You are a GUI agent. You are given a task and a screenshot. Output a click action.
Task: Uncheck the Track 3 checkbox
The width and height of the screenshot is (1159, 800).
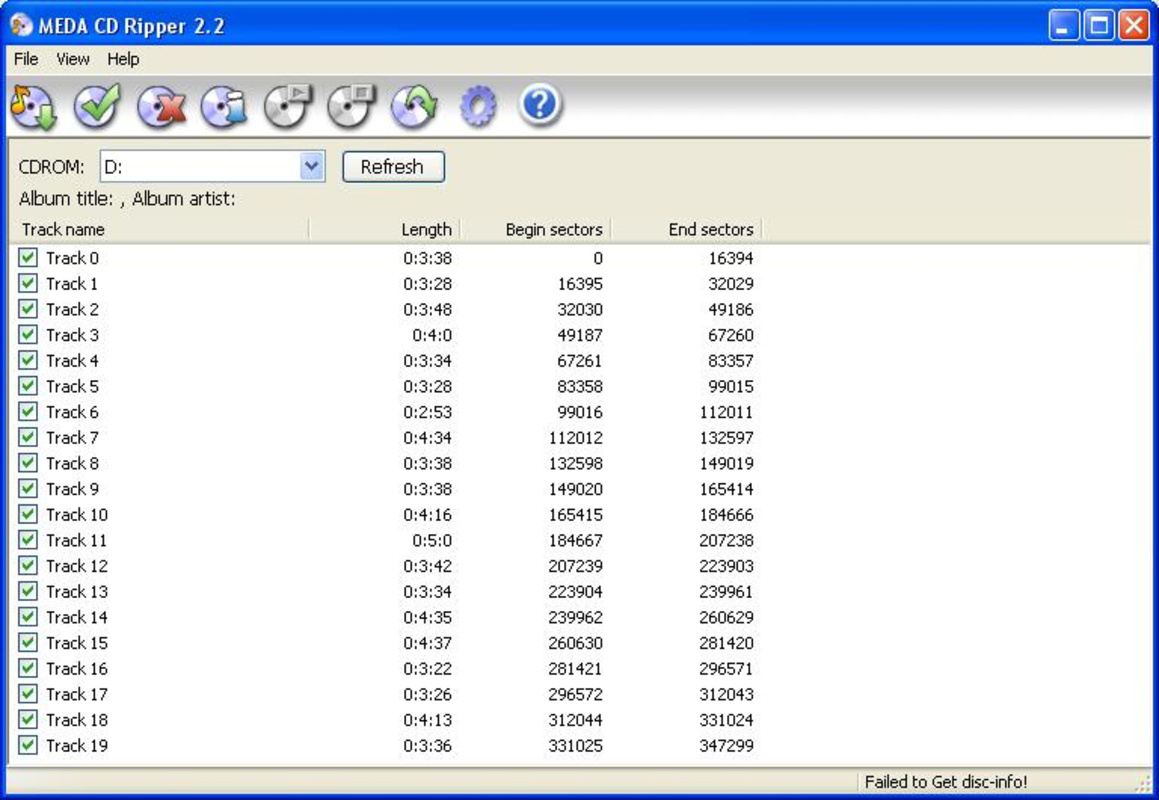[x=28, y=334]
